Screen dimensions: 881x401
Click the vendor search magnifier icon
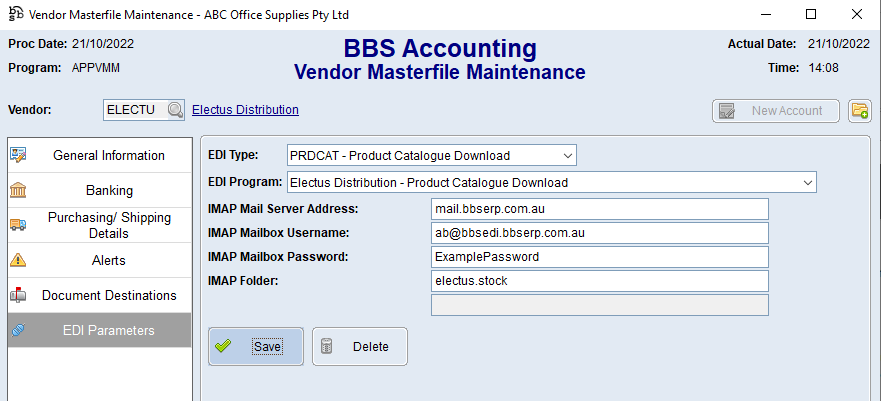[x=175, y=110]
